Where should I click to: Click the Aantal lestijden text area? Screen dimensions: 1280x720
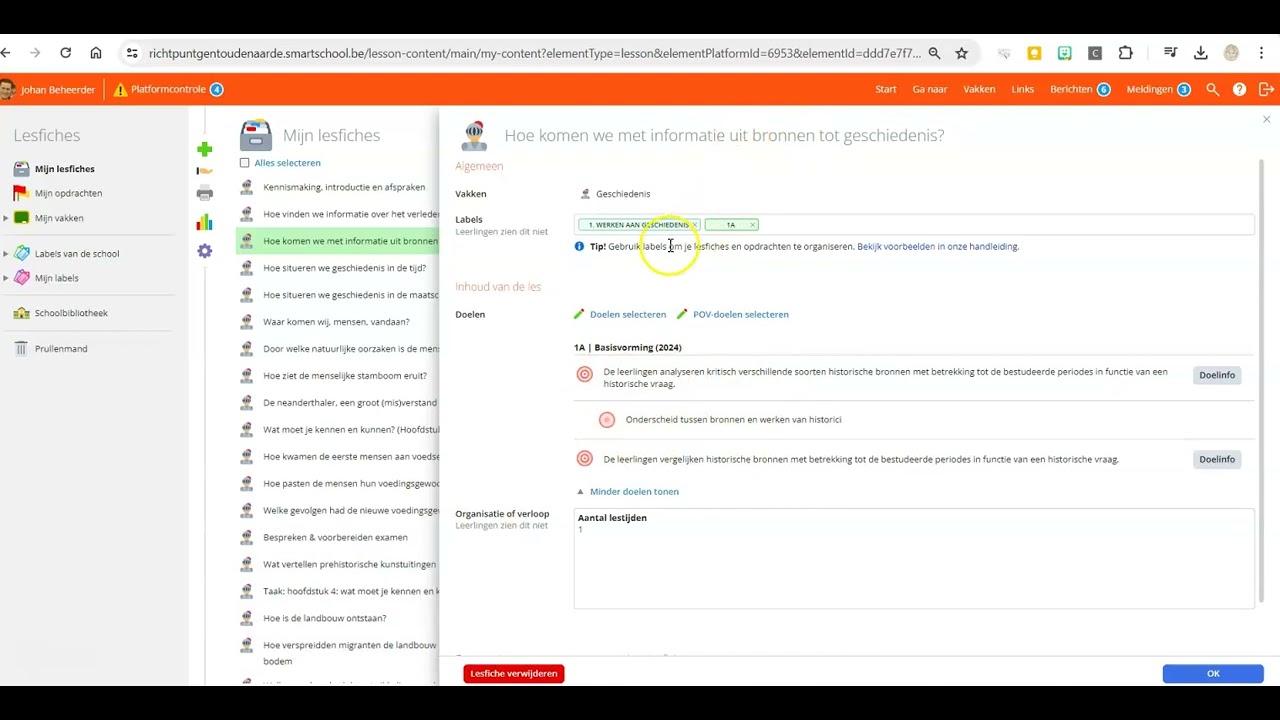click(x=914, y=558)
